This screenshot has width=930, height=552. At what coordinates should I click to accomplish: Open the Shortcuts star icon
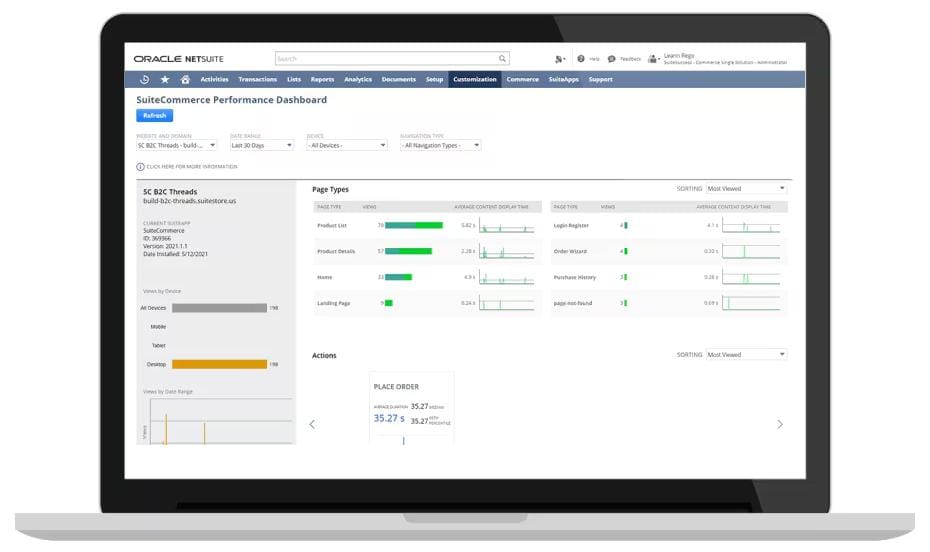click(x=165, y=79)
